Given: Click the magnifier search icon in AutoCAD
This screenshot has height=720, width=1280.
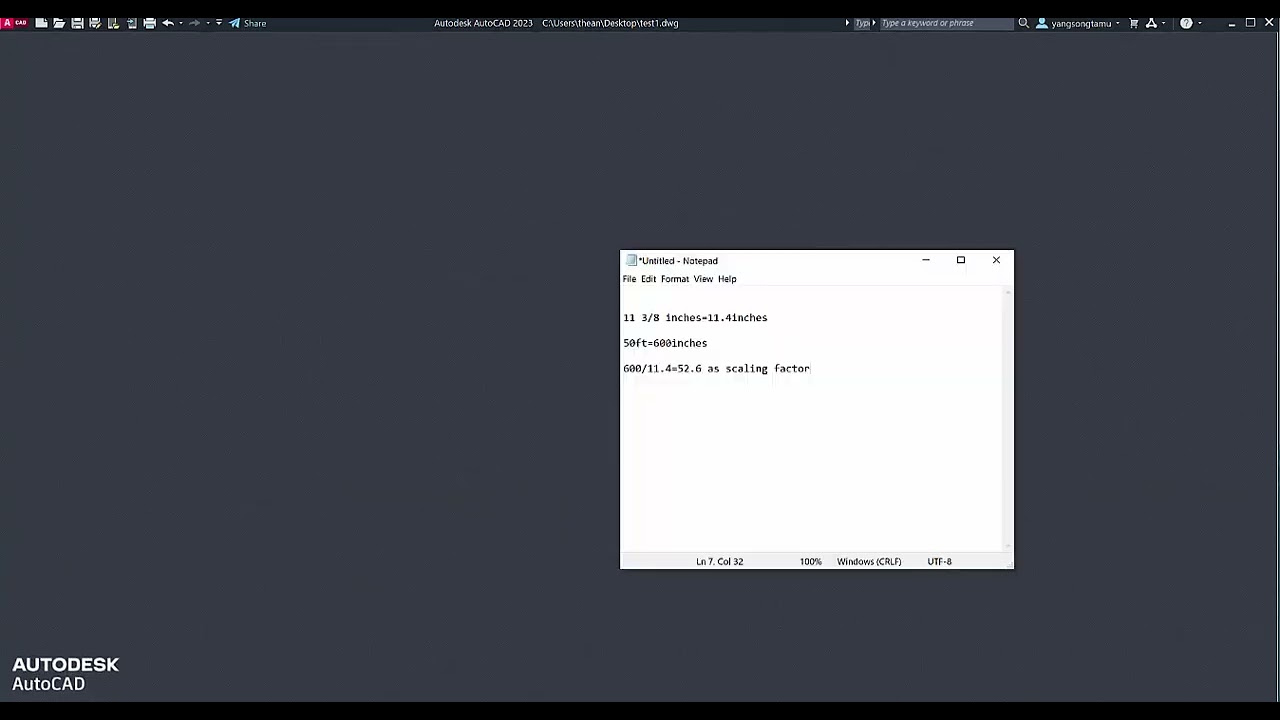Looking at the screenshot, I should [x=1023, y=23].
